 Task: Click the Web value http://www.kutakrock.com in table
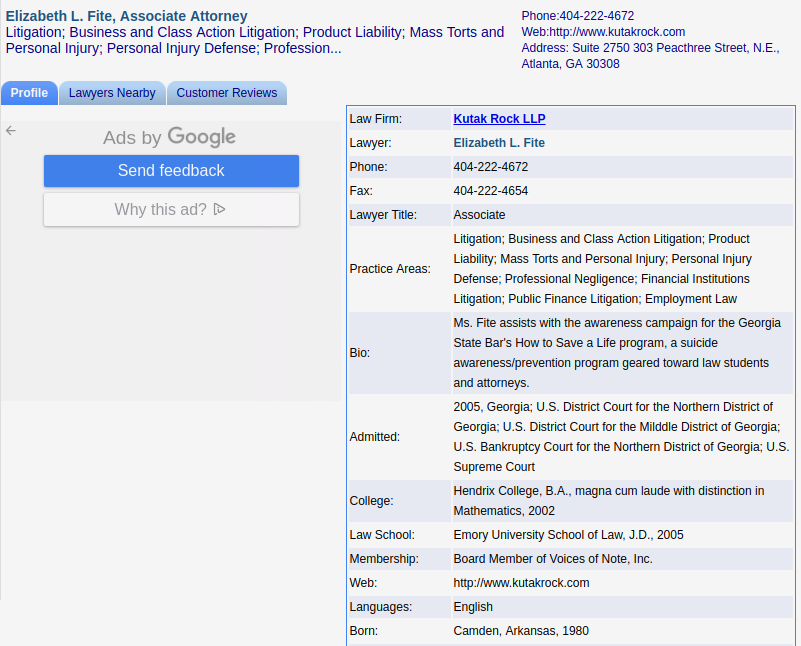(x=522, y=583)
